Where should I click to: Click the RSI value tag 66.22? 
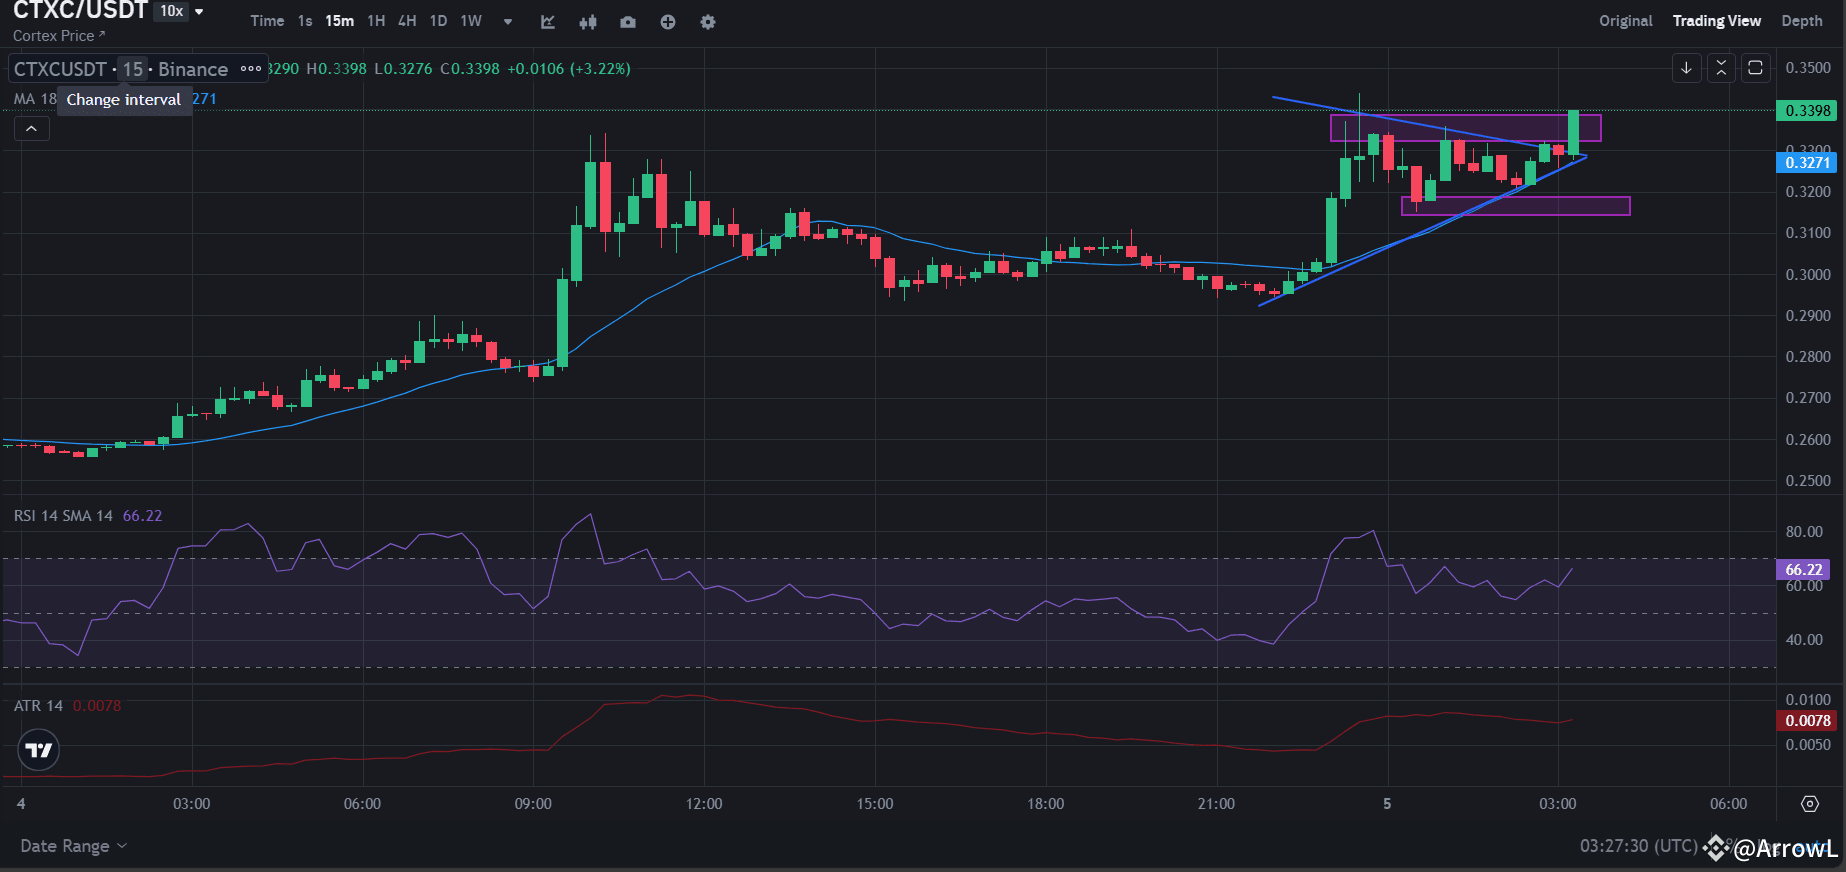(x=1803, y=570)
